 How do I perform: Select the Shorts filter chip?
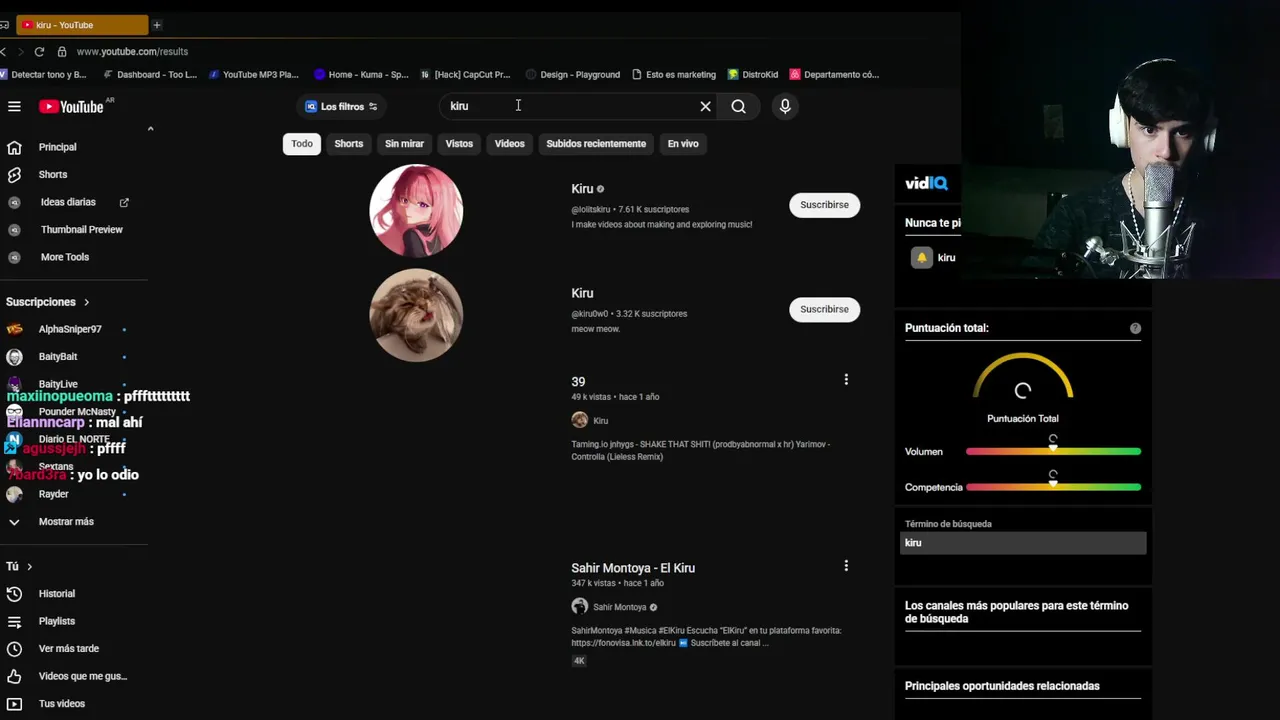tap(349, 144)
